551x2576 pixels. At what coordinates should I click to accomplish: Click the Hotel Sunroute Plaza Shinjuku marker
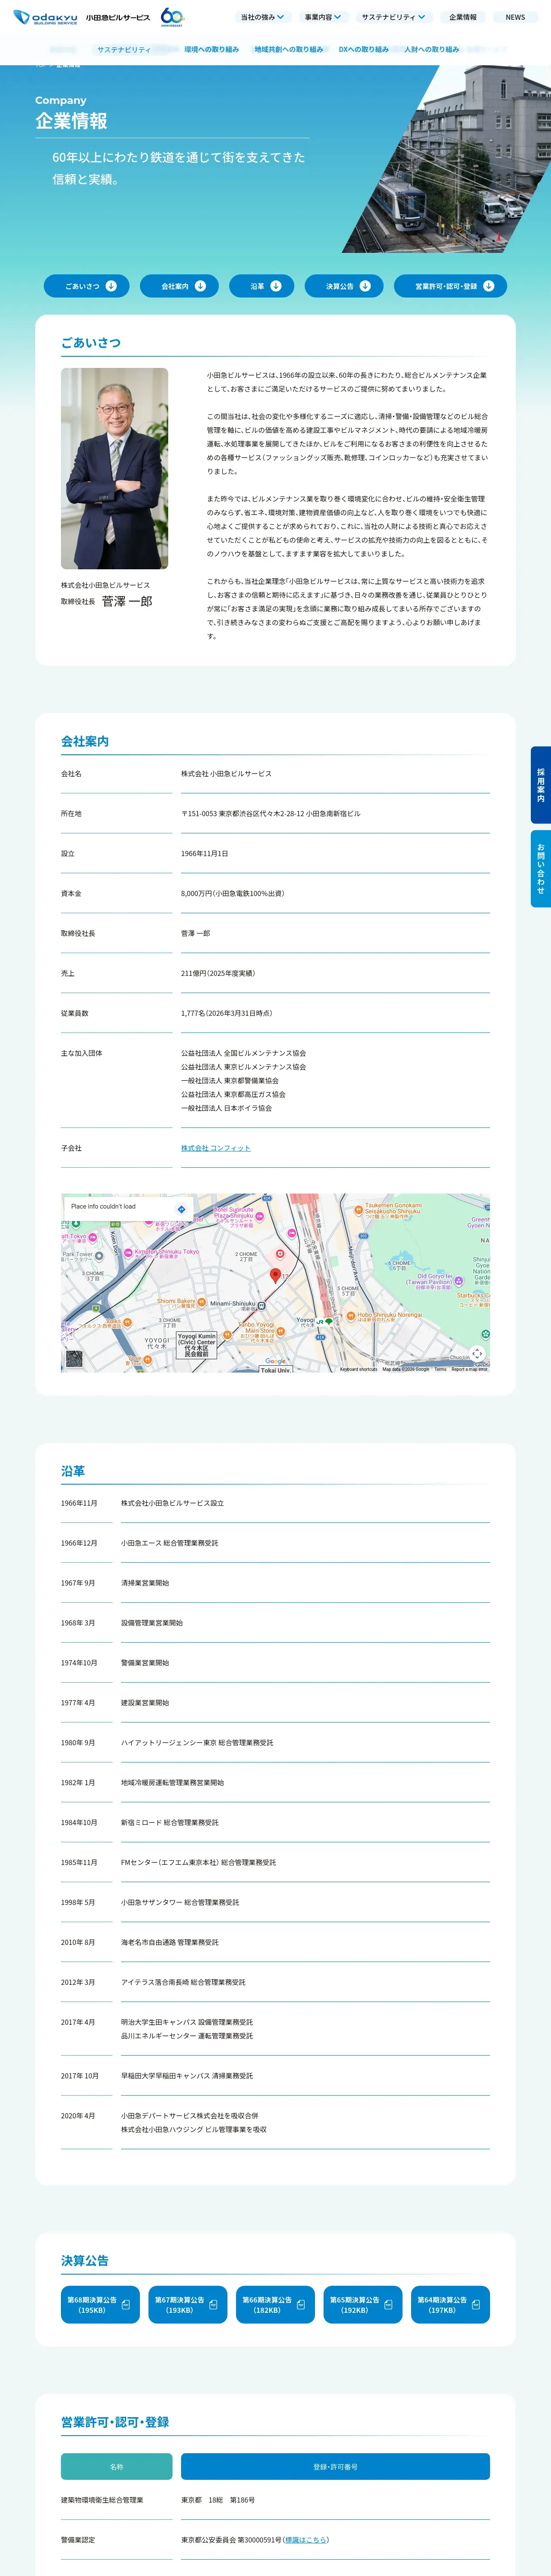click(x=259, y=1217)
